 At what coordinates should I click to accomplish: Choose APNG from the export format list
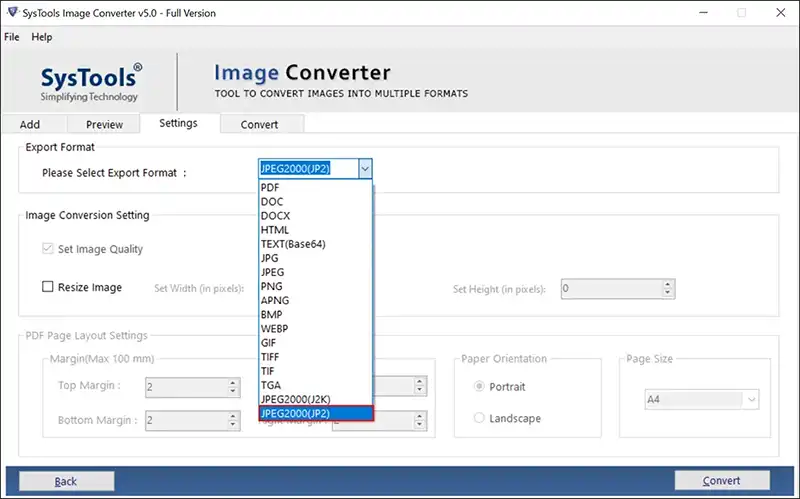tap(315, 301)
